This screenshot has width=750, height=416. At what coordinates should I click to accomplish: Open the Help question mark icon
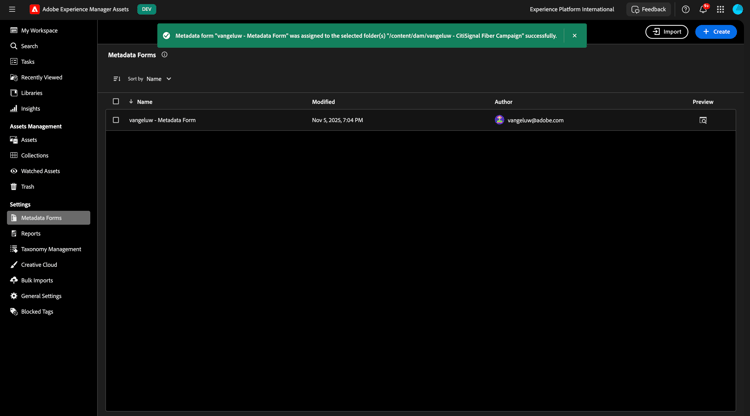[685, 9]
